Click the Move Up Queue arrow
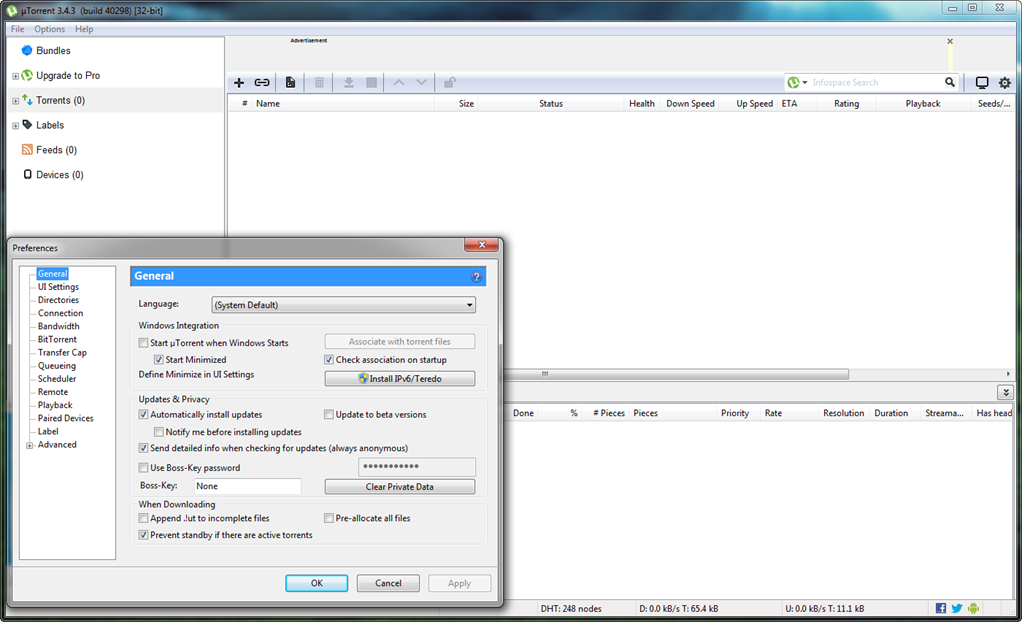The height and width of the screenshot is (622, 1022). point(399,83)
